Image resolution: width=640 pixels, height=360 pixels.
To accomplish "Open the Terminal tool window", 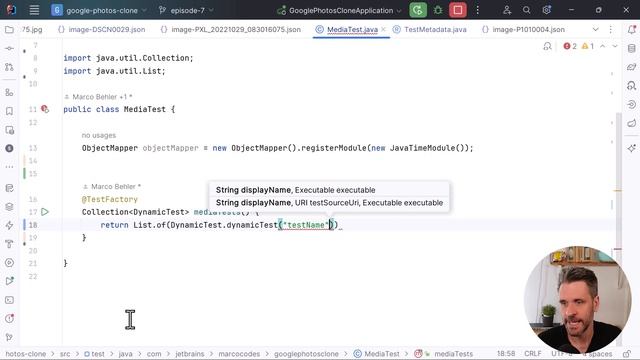I will point(9,300).
